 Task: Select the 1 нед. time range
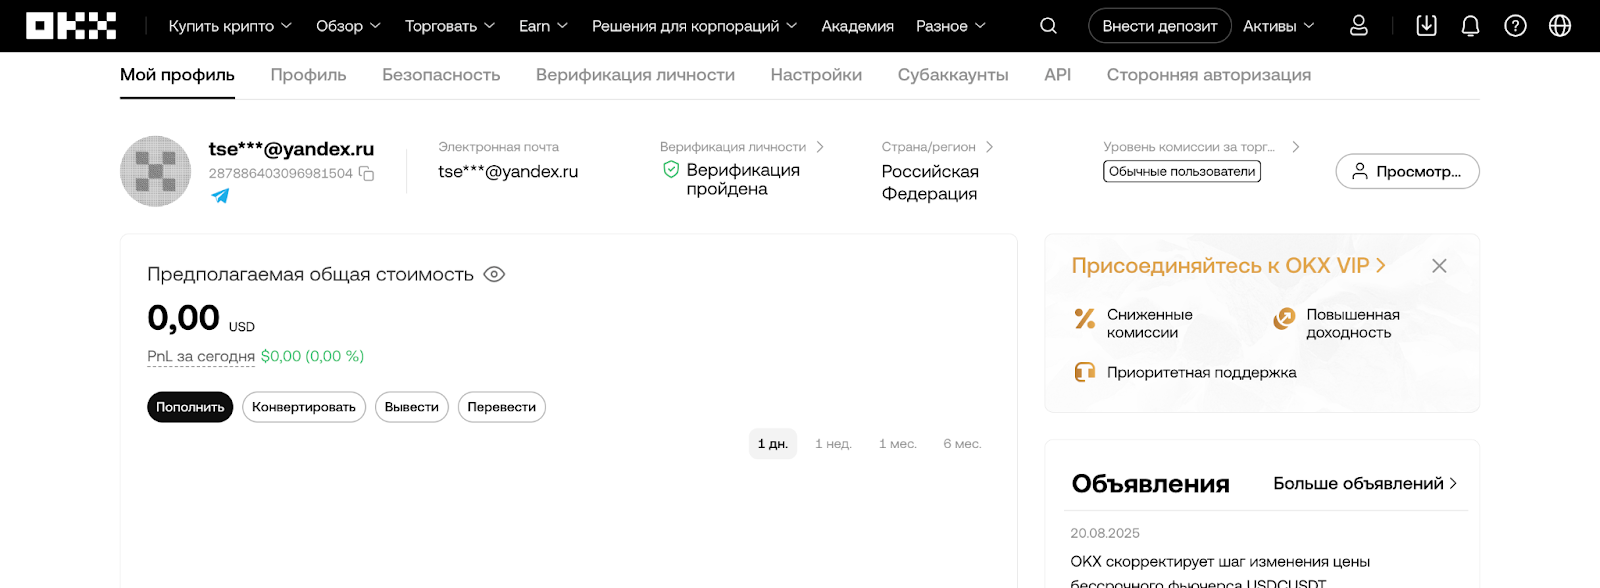[x=833, y=444]
